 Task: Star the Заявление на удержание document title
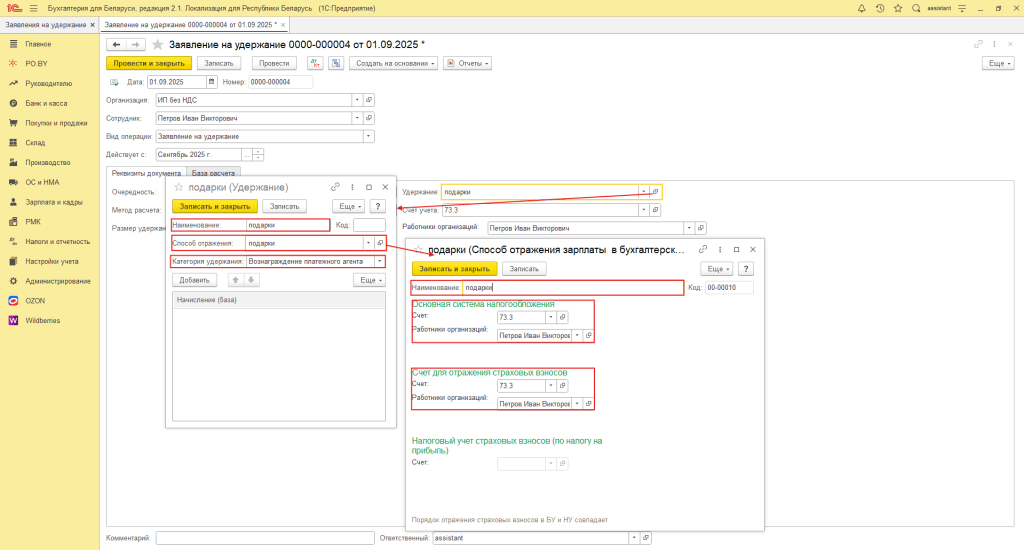tap(157, 44)
